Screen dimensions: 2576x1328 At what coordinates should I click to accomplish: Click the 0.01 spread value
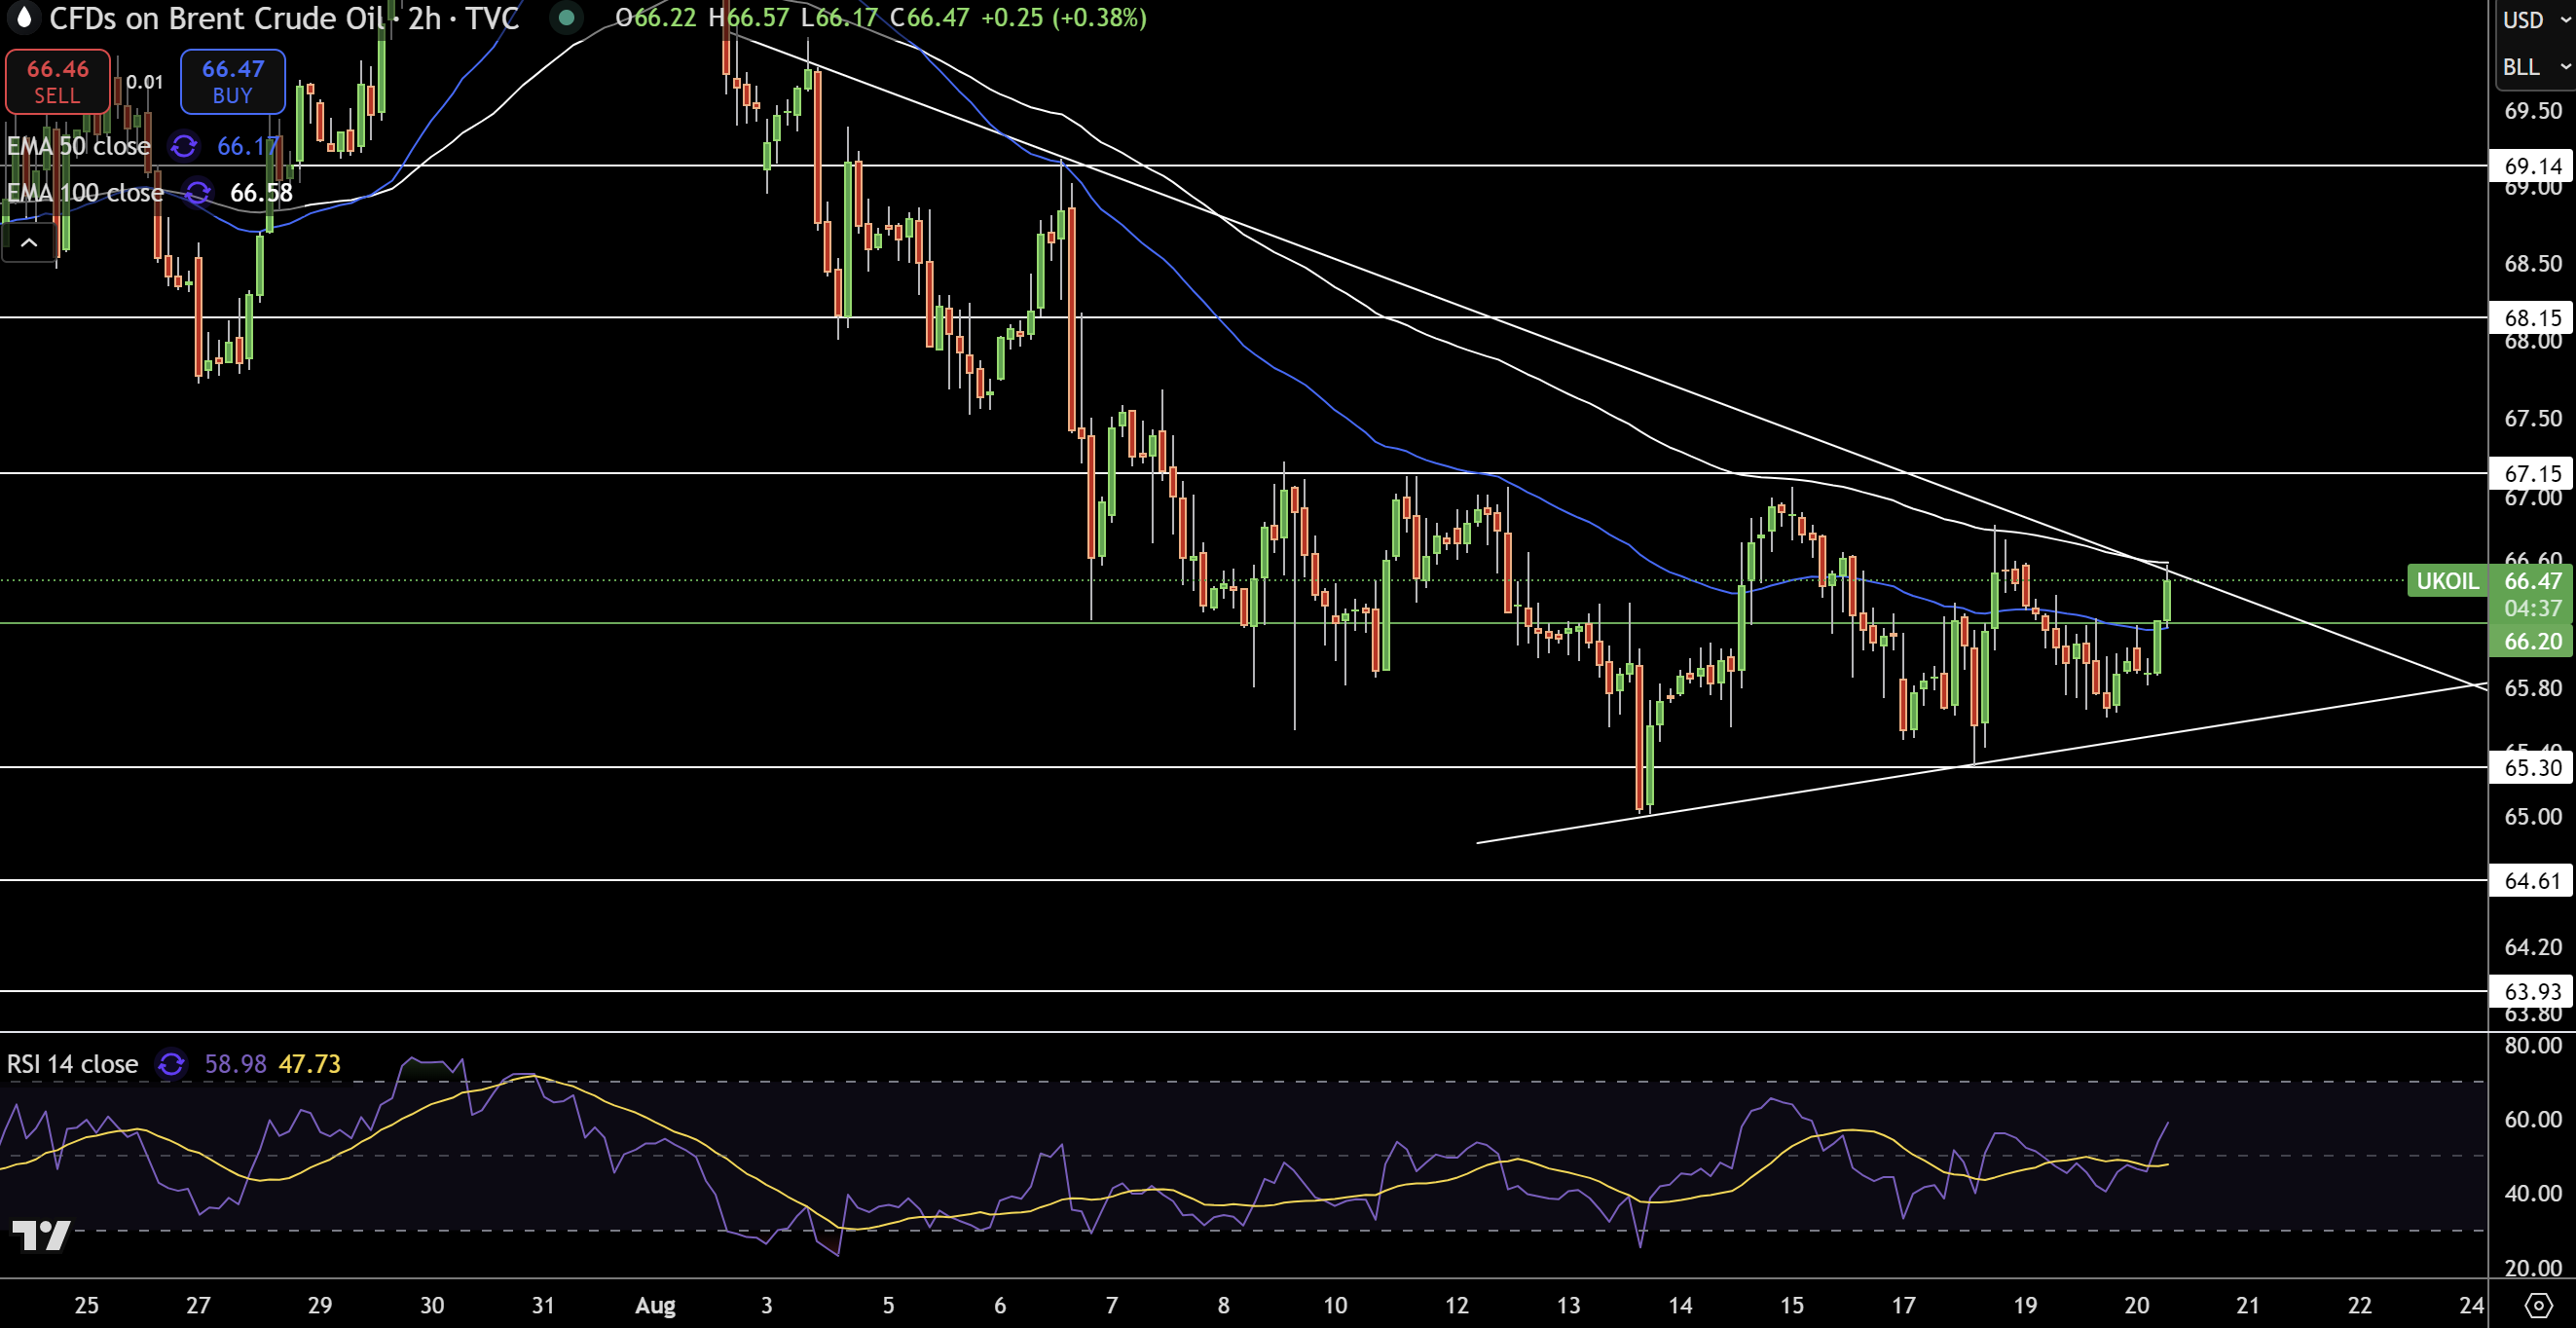[x=144, y=82]
